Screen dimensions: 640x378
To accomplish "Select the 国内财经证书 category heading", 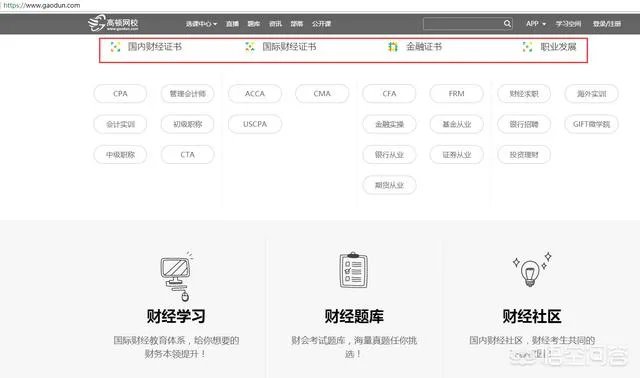I will [x=155, y=47].
